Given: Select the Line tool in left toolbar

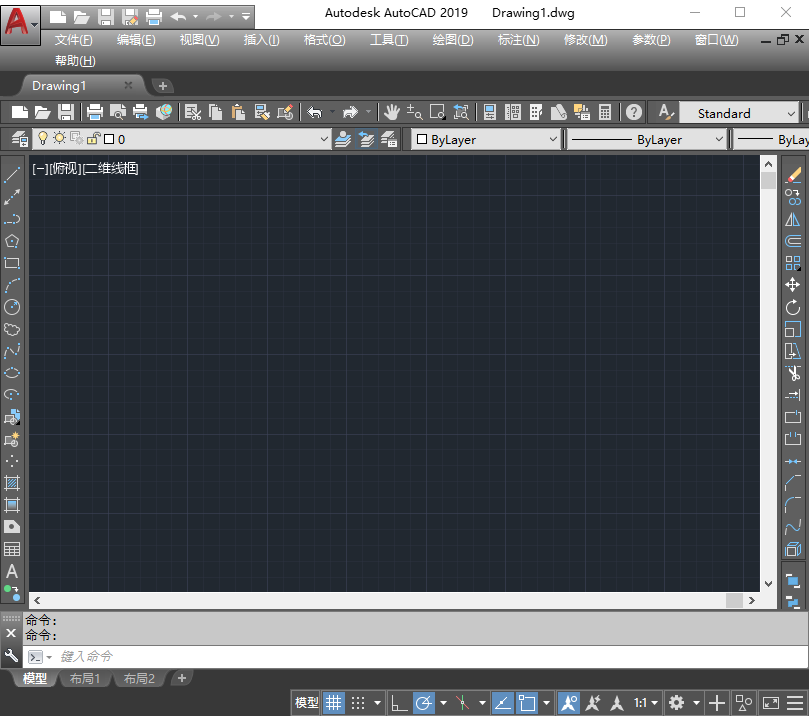Looking at the screenshot, I should (12, 175).
